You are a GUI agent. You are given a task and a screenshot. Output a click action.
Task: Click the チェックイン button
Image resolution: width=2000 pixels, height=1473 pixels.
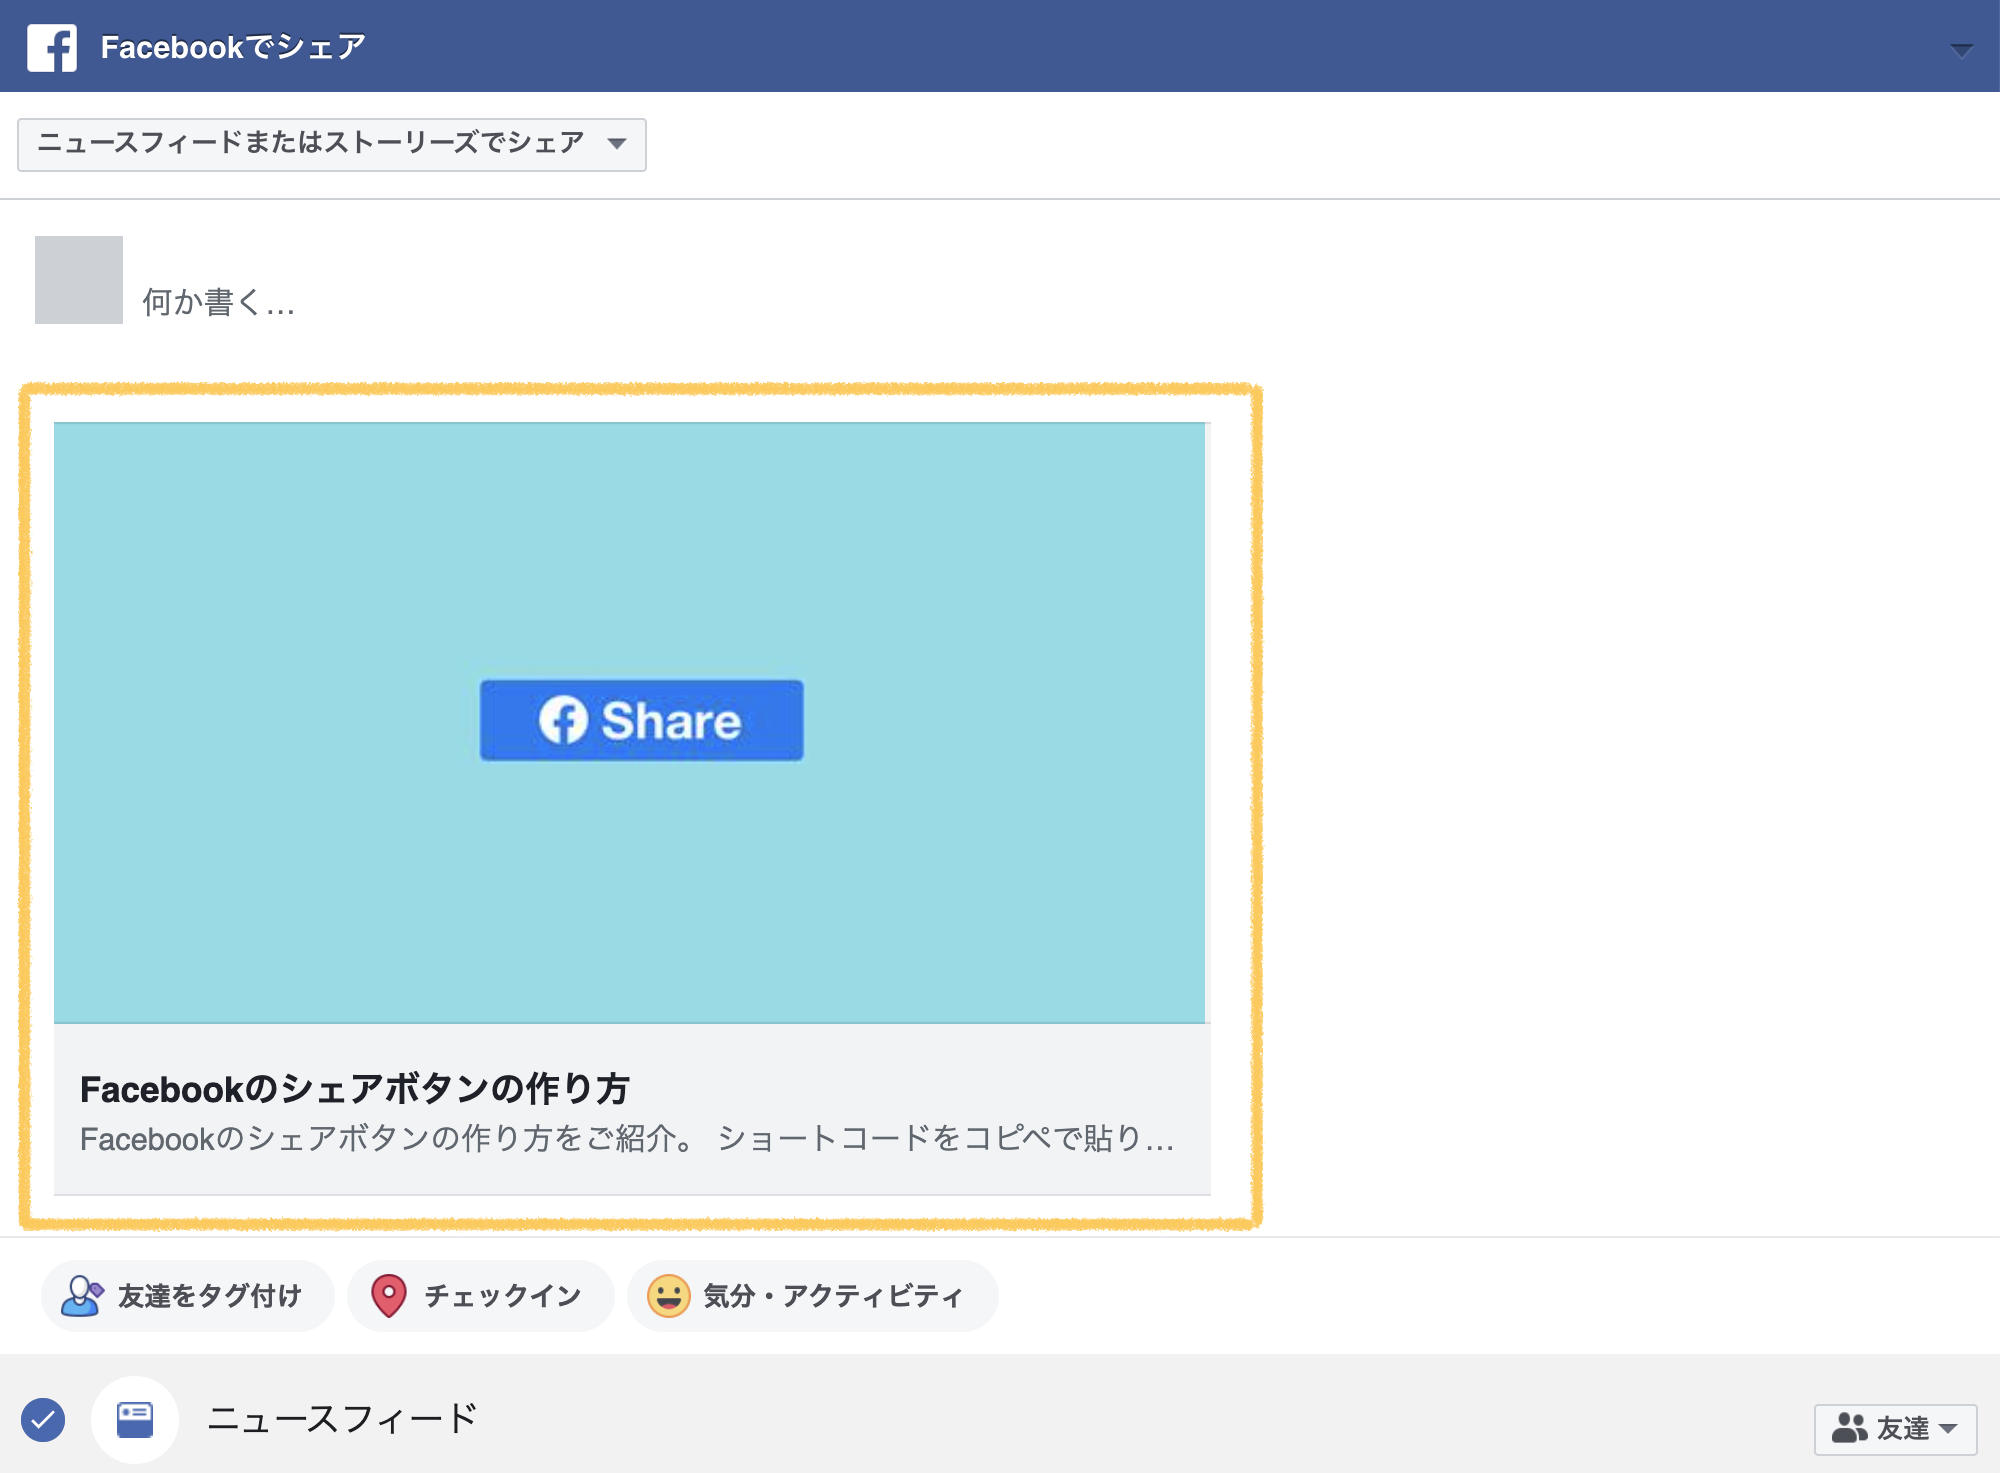coord(481,1296)
